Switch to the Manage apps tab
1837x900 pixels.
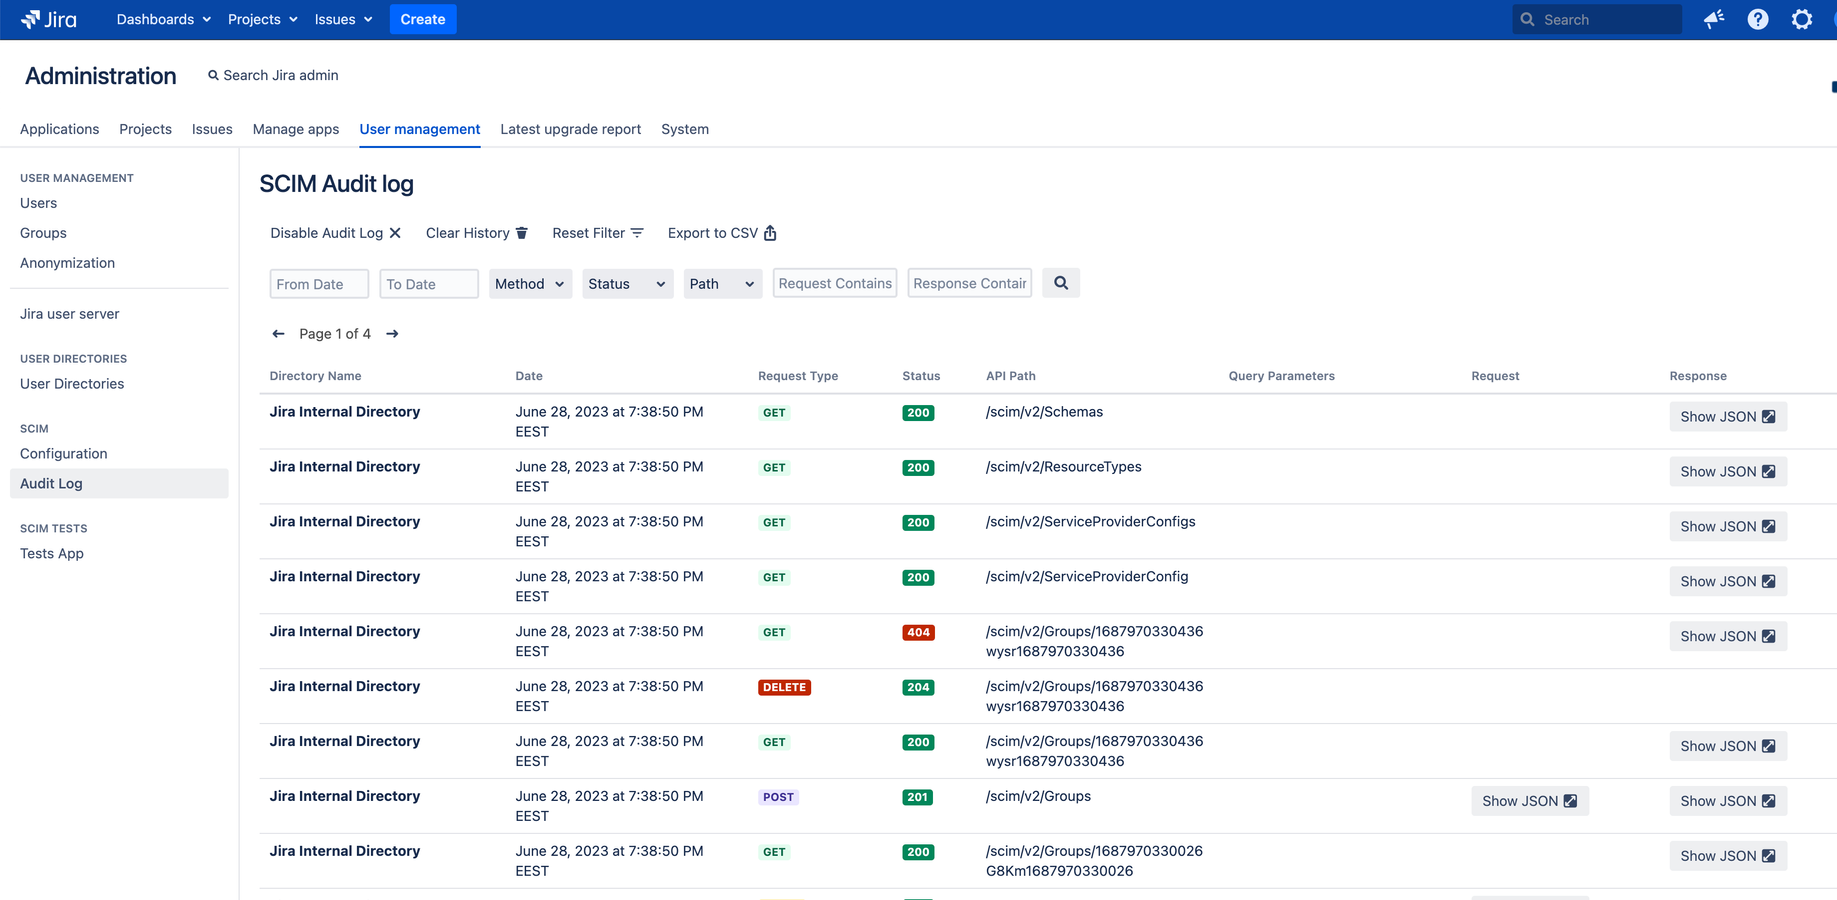click(296, 129)
